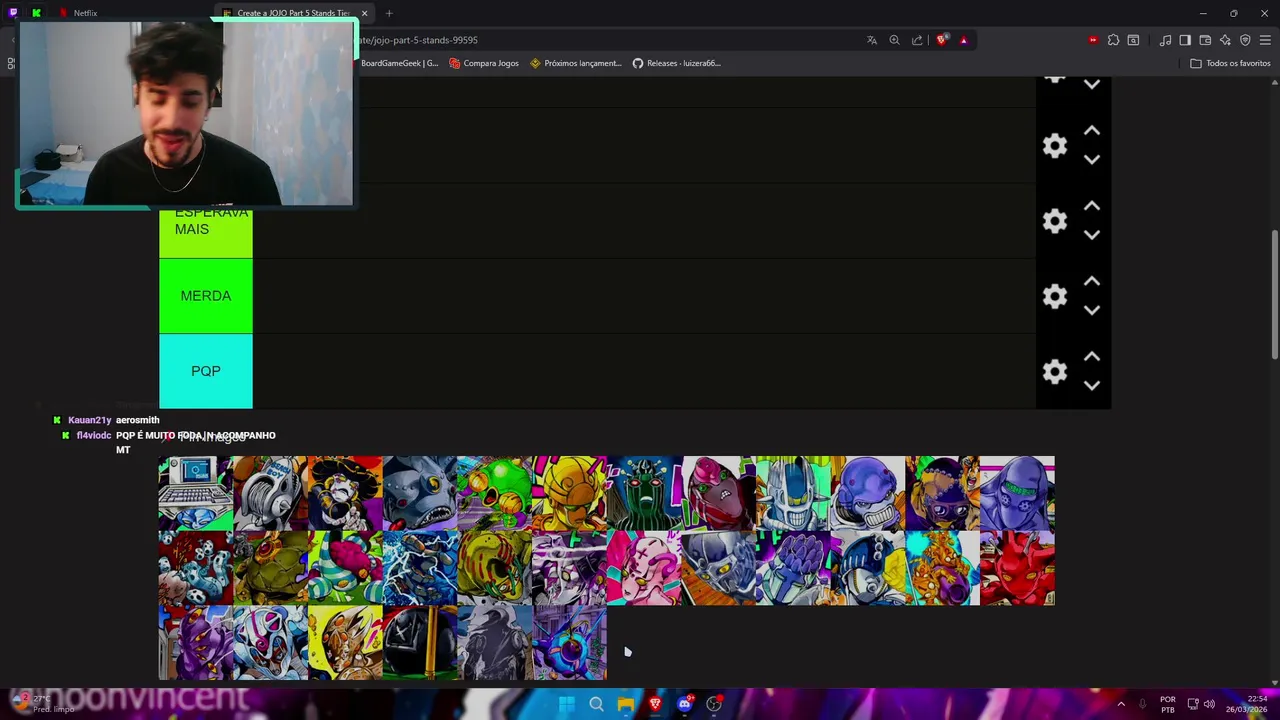
Task: Pick the pink female stand image
Action: [644, 568]
